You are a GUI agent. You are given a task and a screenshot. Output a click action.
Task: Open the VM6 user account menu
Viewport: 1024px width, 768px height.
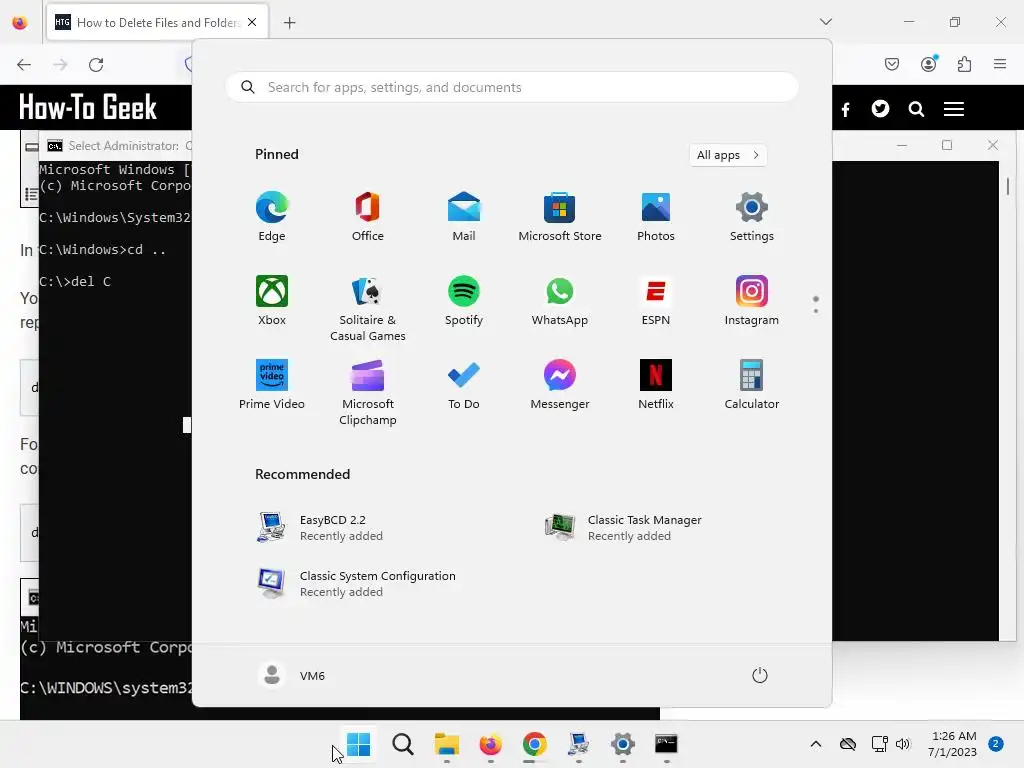click(291, 675)
